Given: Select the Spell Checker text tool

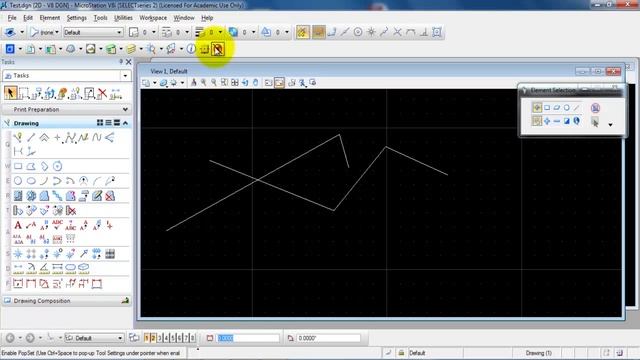Looking at the screenshot, I should coord(58,225).
